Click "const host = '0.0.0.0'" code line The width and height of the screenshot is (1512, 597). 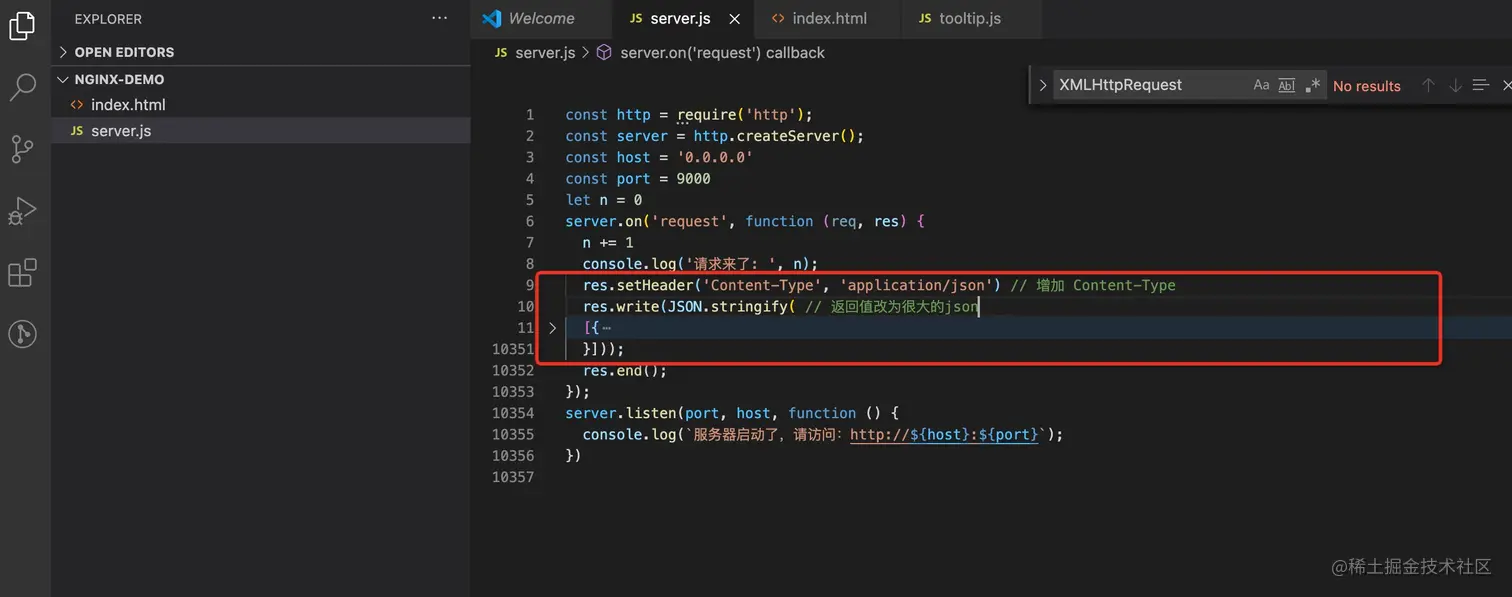[x=659, y=157]
